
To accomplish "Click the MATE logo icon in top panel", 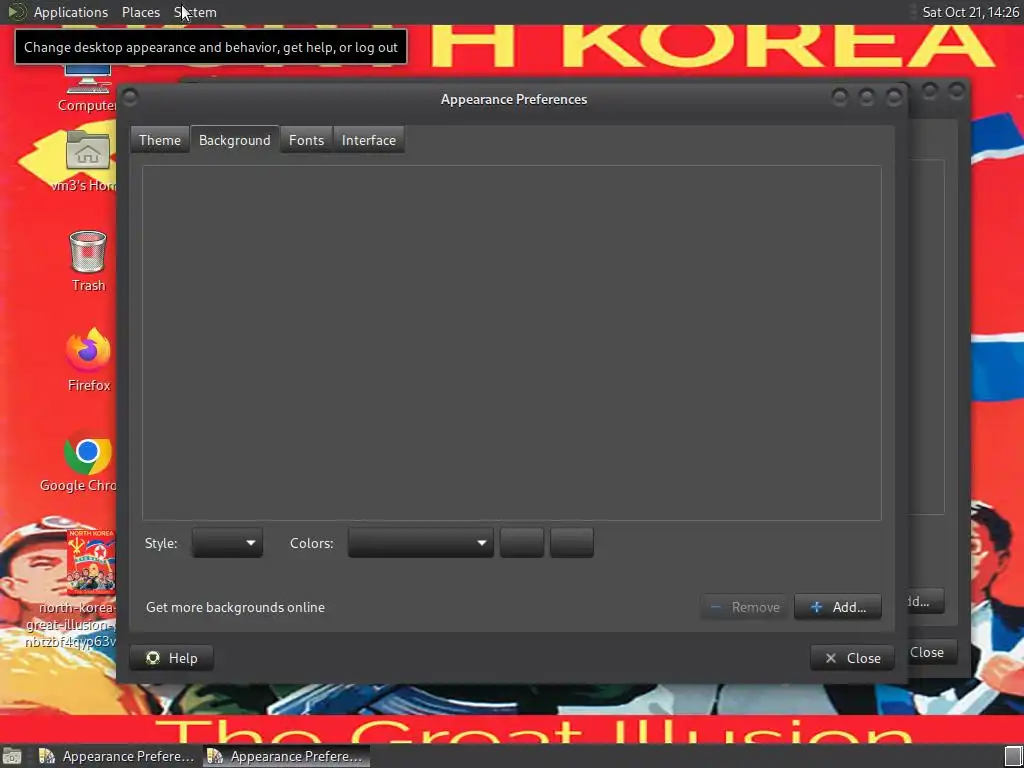I will (x=16, y=12).
